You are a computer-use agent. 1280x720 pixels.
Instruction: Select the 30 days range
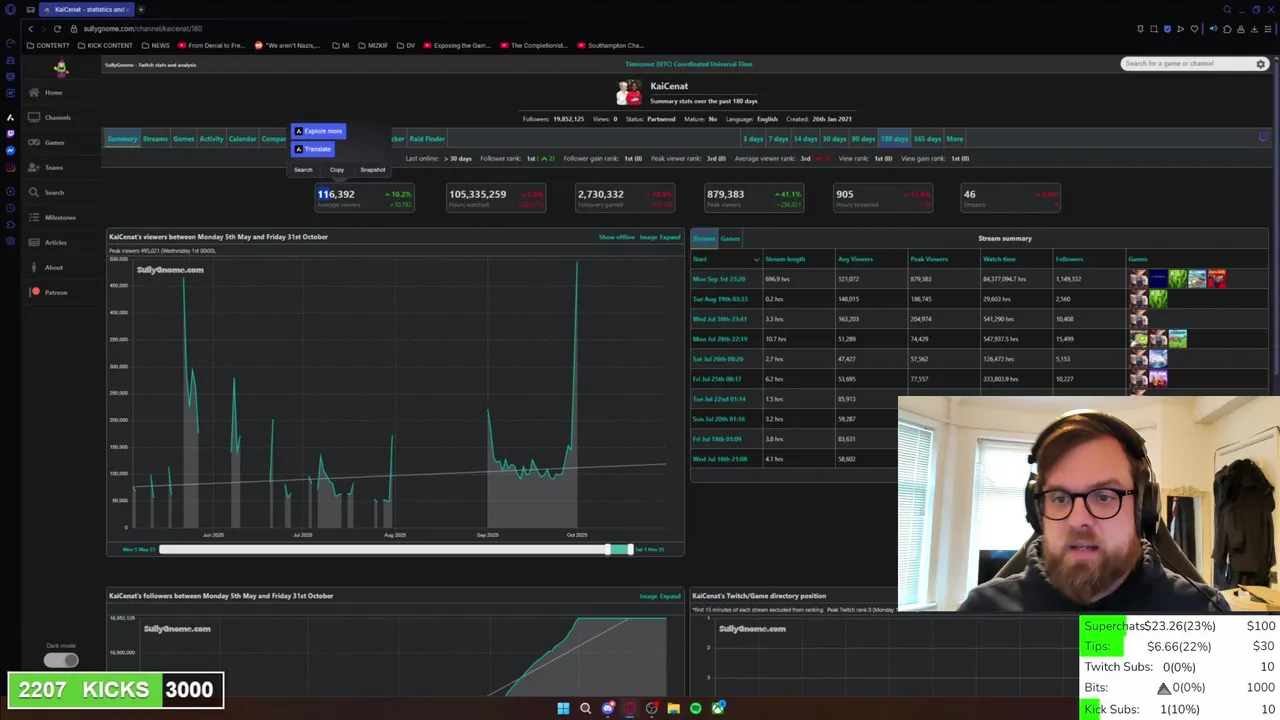click(834, 139)
